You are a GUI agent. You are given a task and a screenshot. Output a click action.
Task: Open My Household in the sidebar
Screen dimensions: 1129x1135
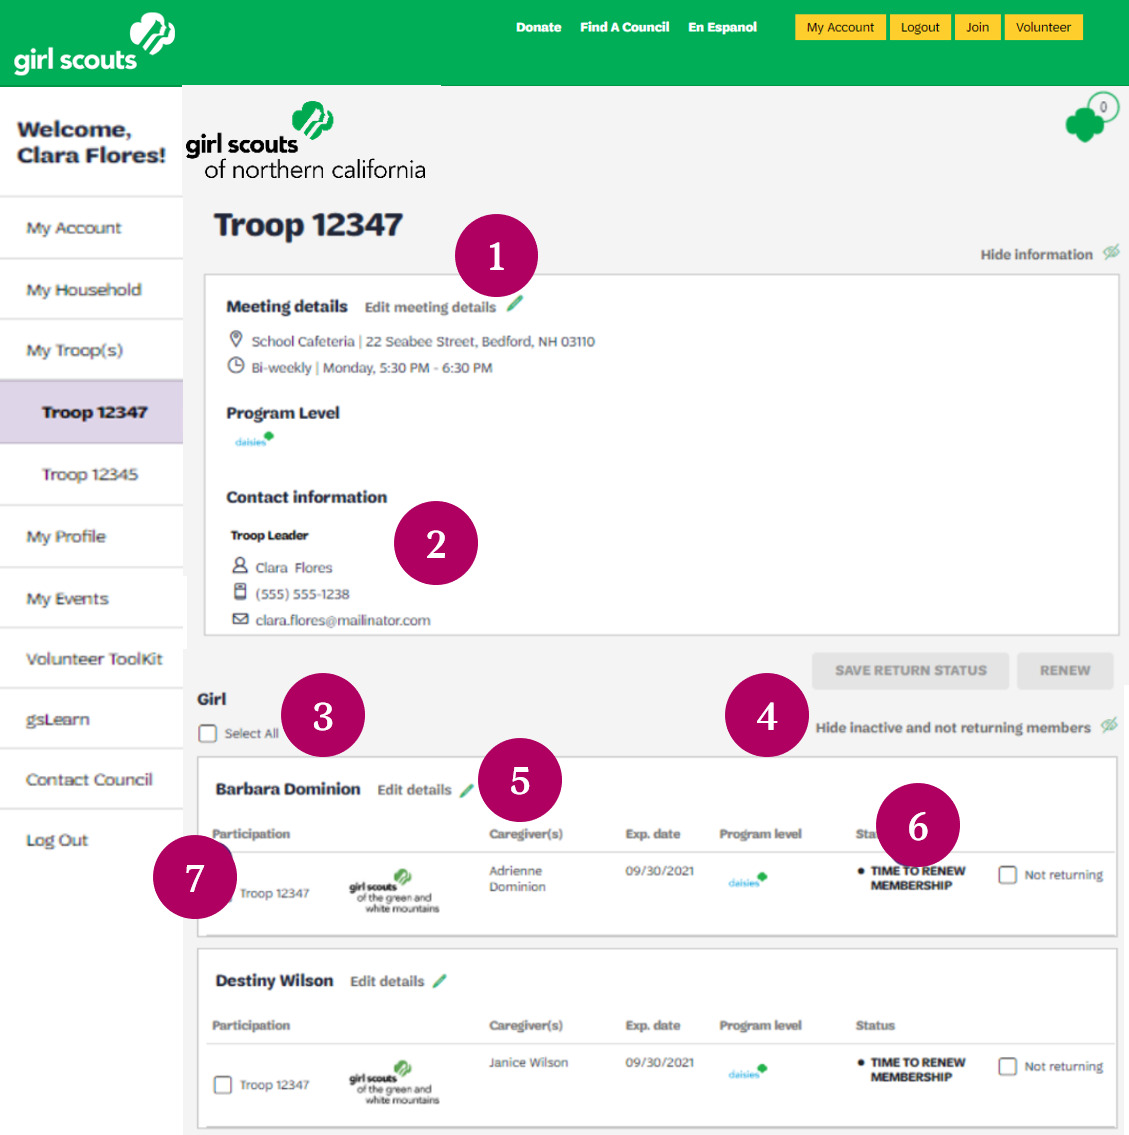coord(91,290)
